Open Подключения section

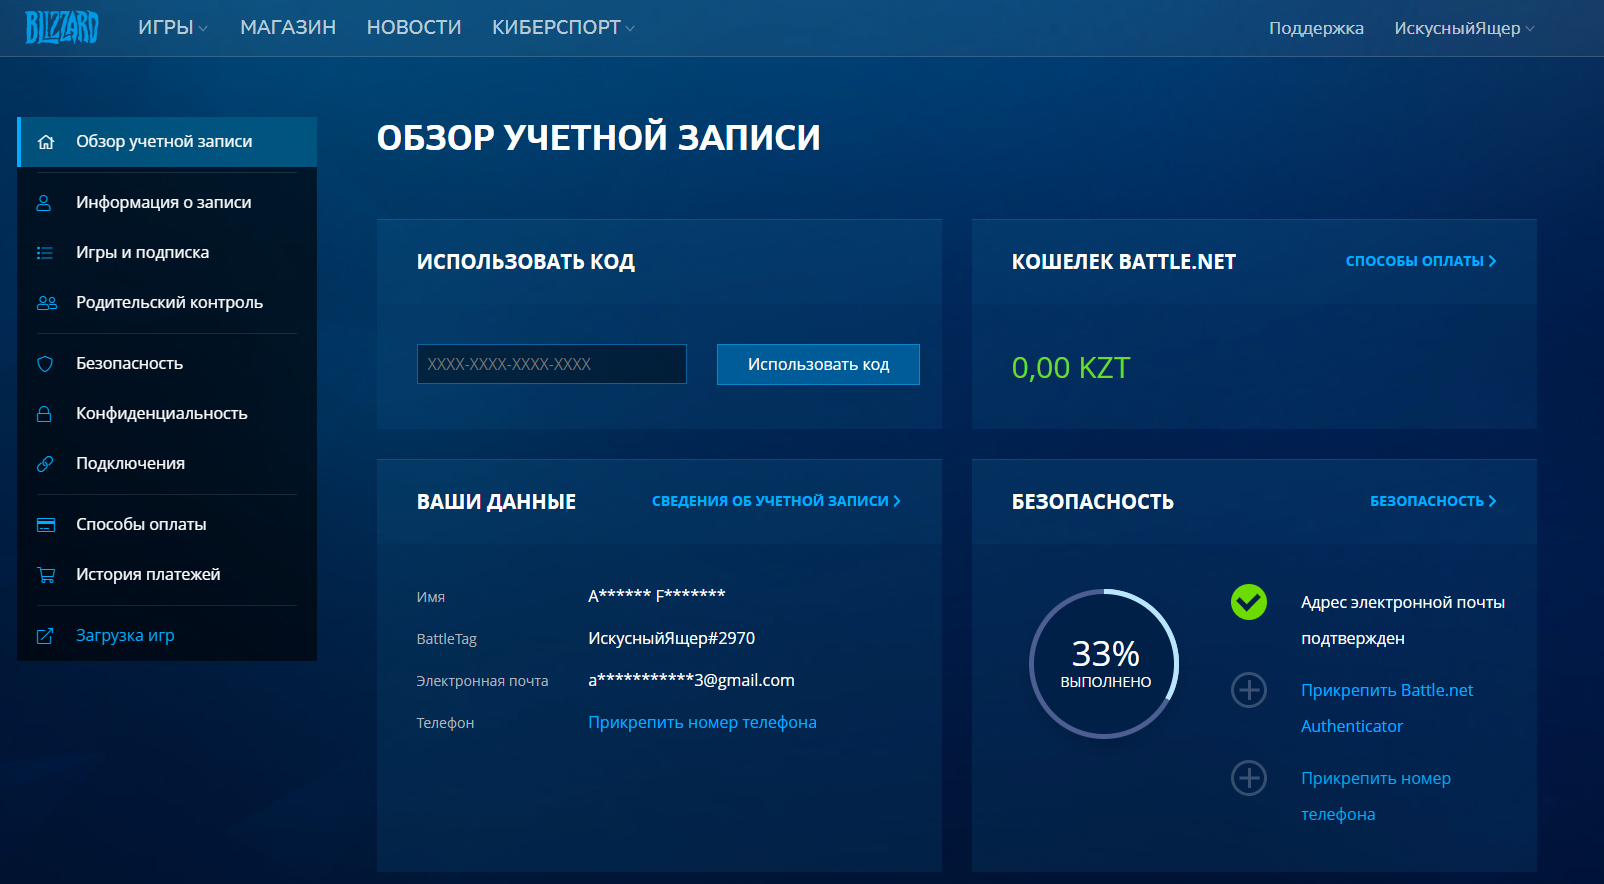click(x=167, y=464)
